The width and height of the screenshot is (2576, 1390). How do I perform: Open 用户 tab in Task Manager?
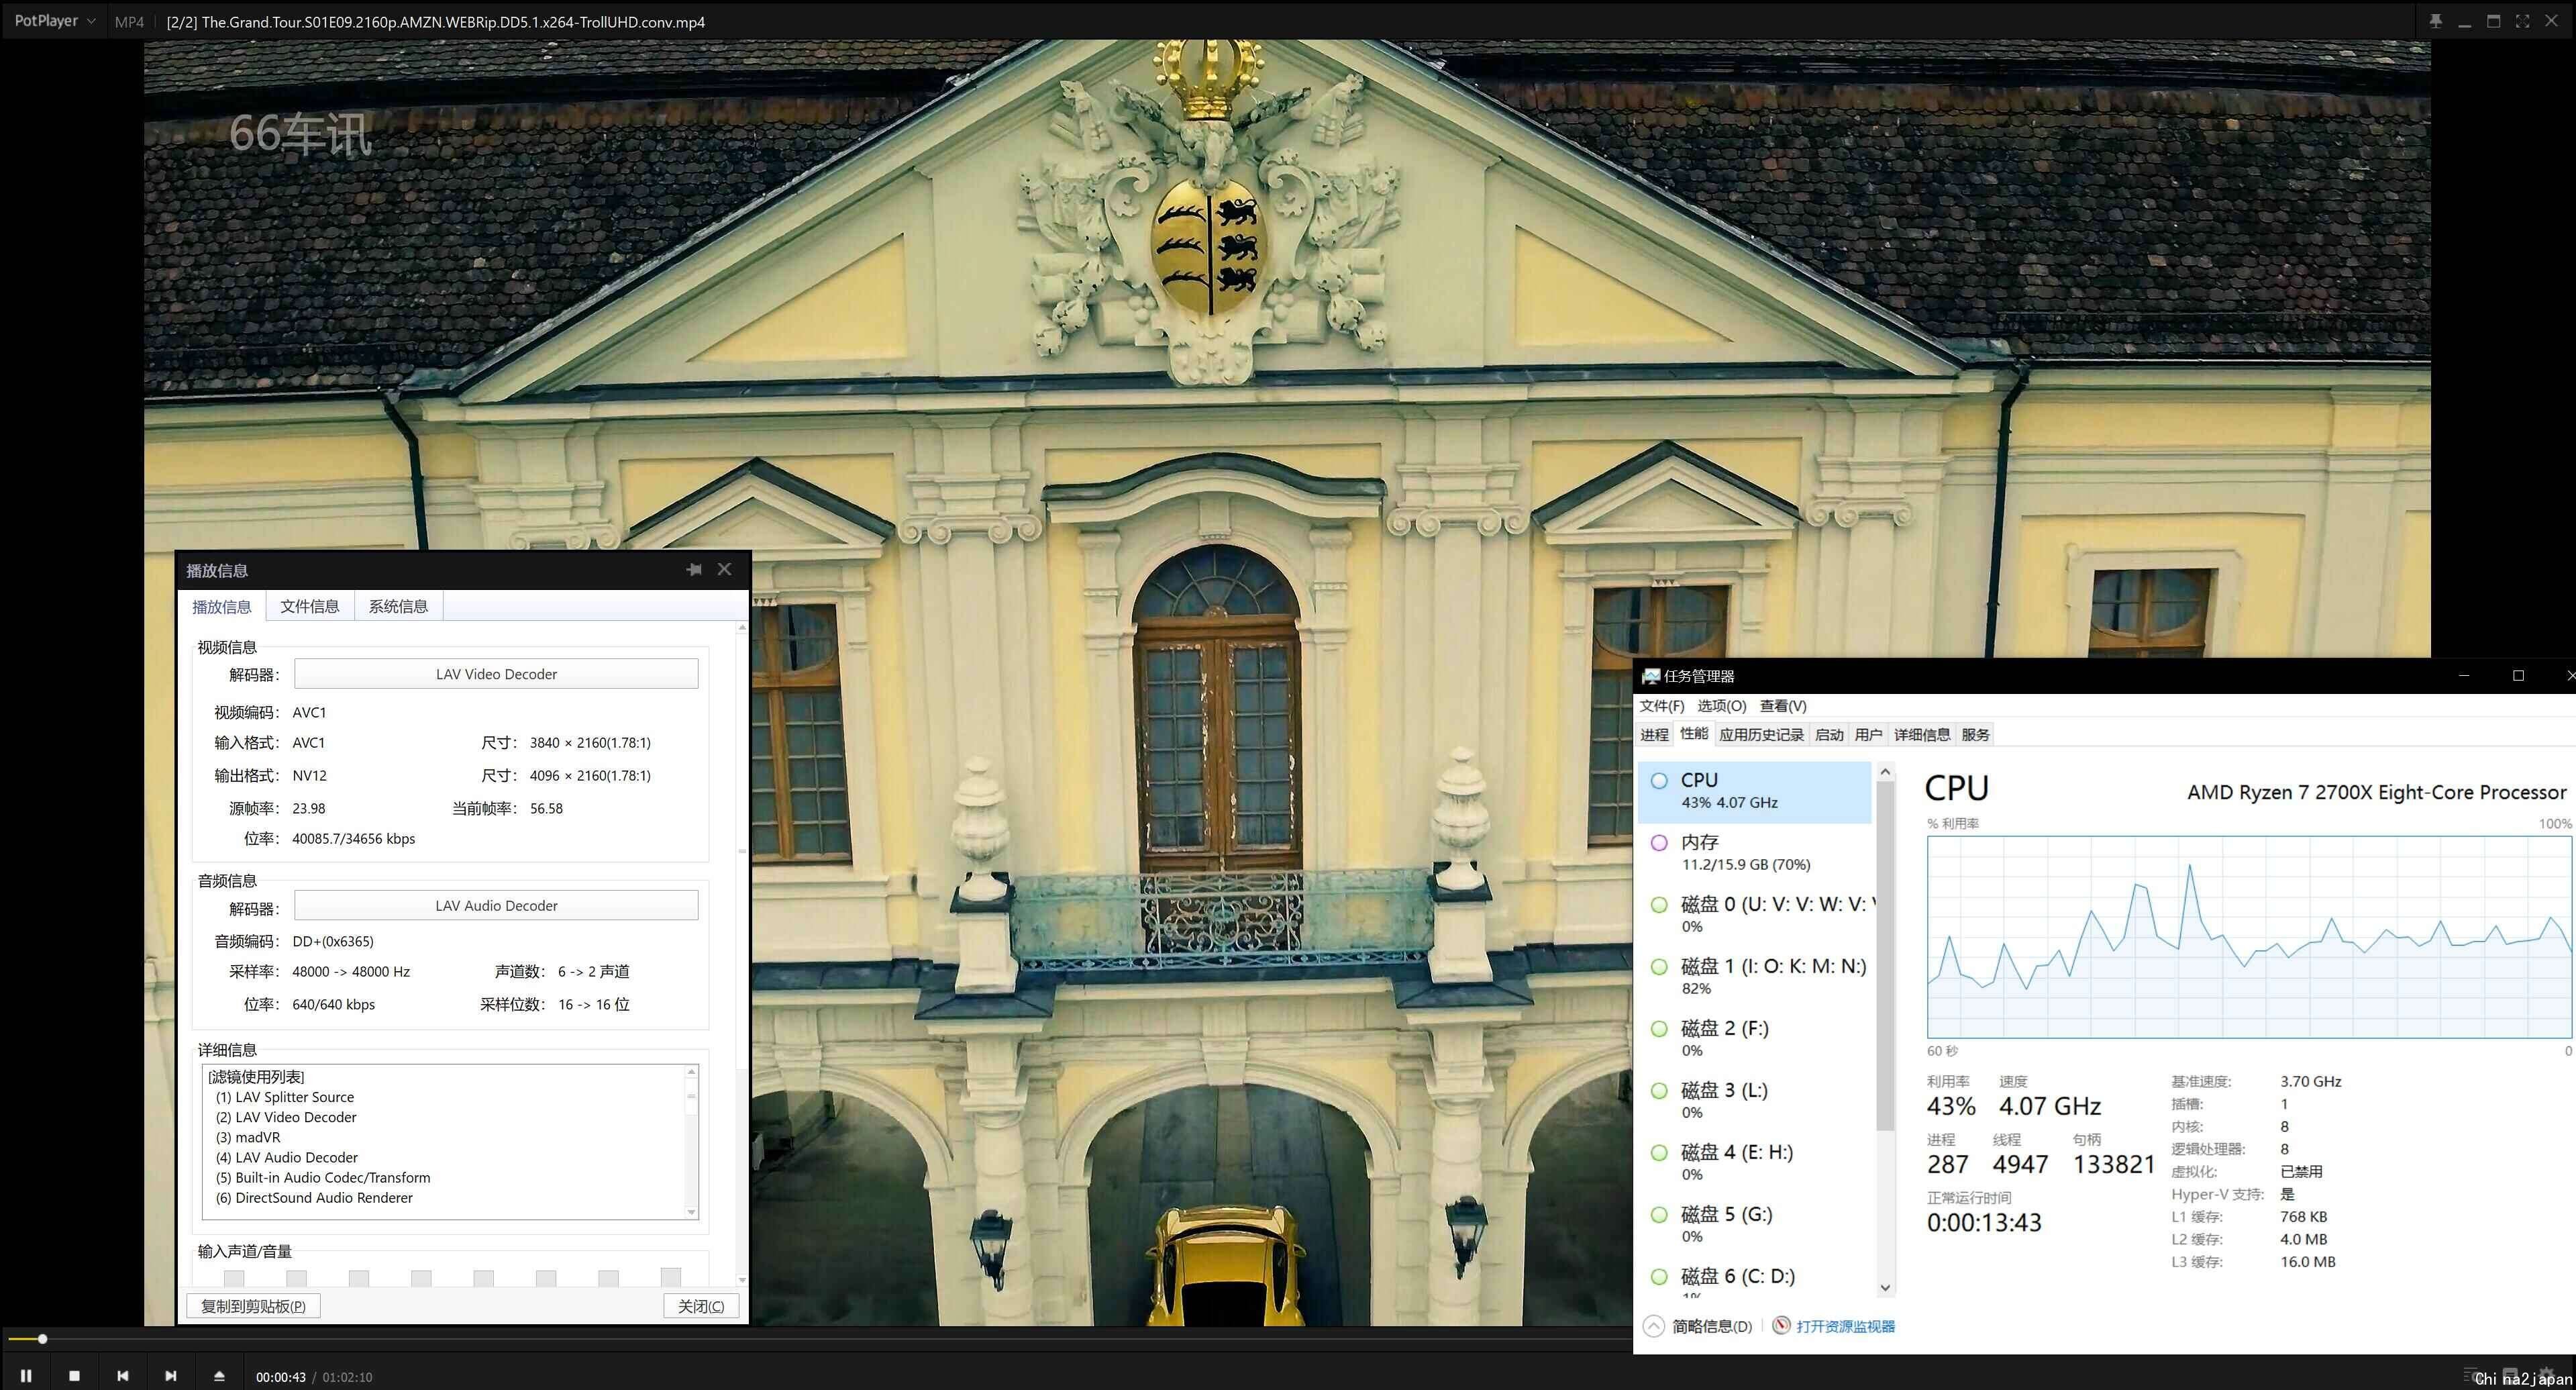tap(1868, 734)
